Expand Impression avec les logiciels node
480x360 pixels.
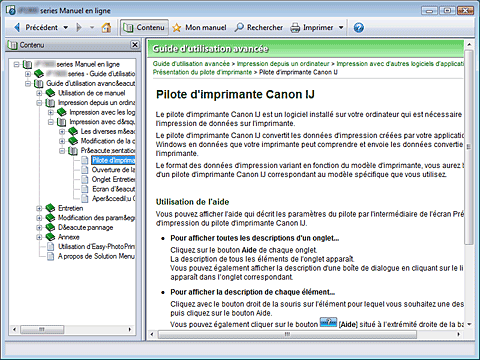click(x=51, y=112)
